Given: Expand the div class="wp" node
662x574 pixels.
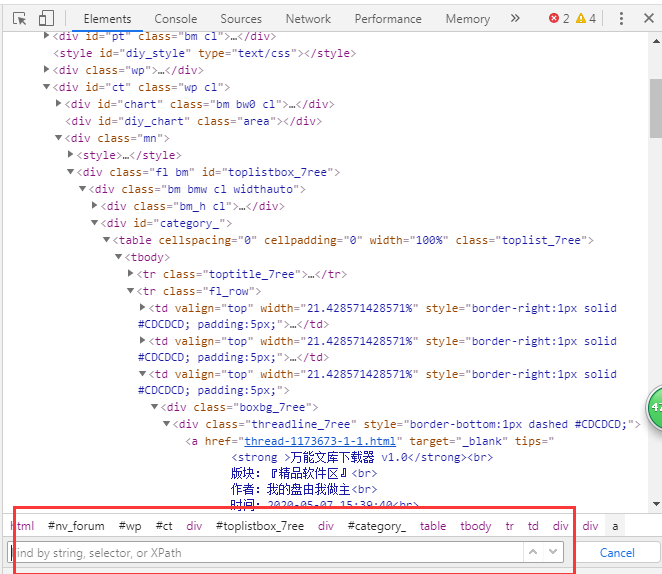Looking at the screenshot, I should [46, 69].
